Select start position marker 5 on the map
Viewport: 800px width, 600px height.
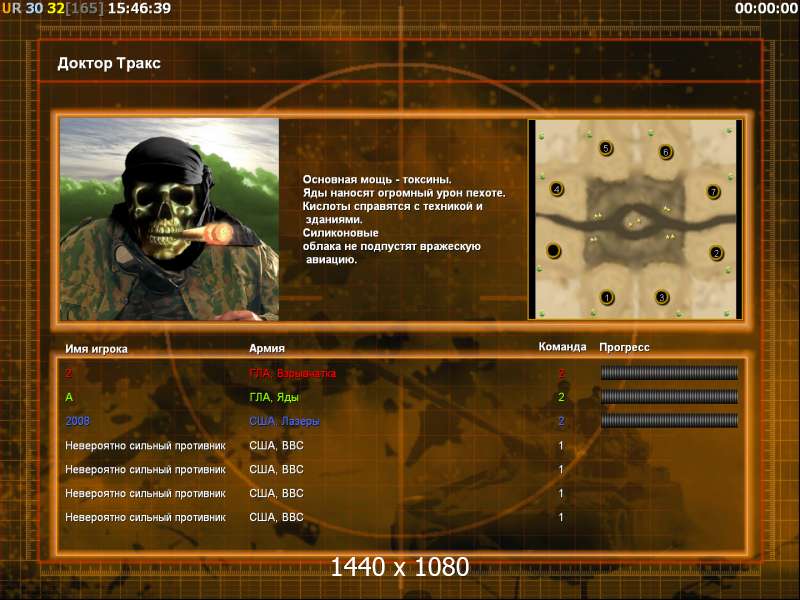click(606, 148)
